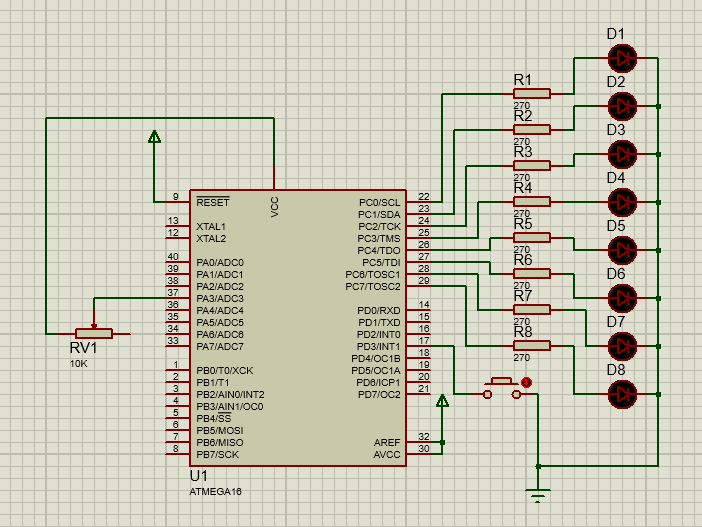702x527 pixels.
Task: Select resistor R8 symbol
Action: [532, 346]
